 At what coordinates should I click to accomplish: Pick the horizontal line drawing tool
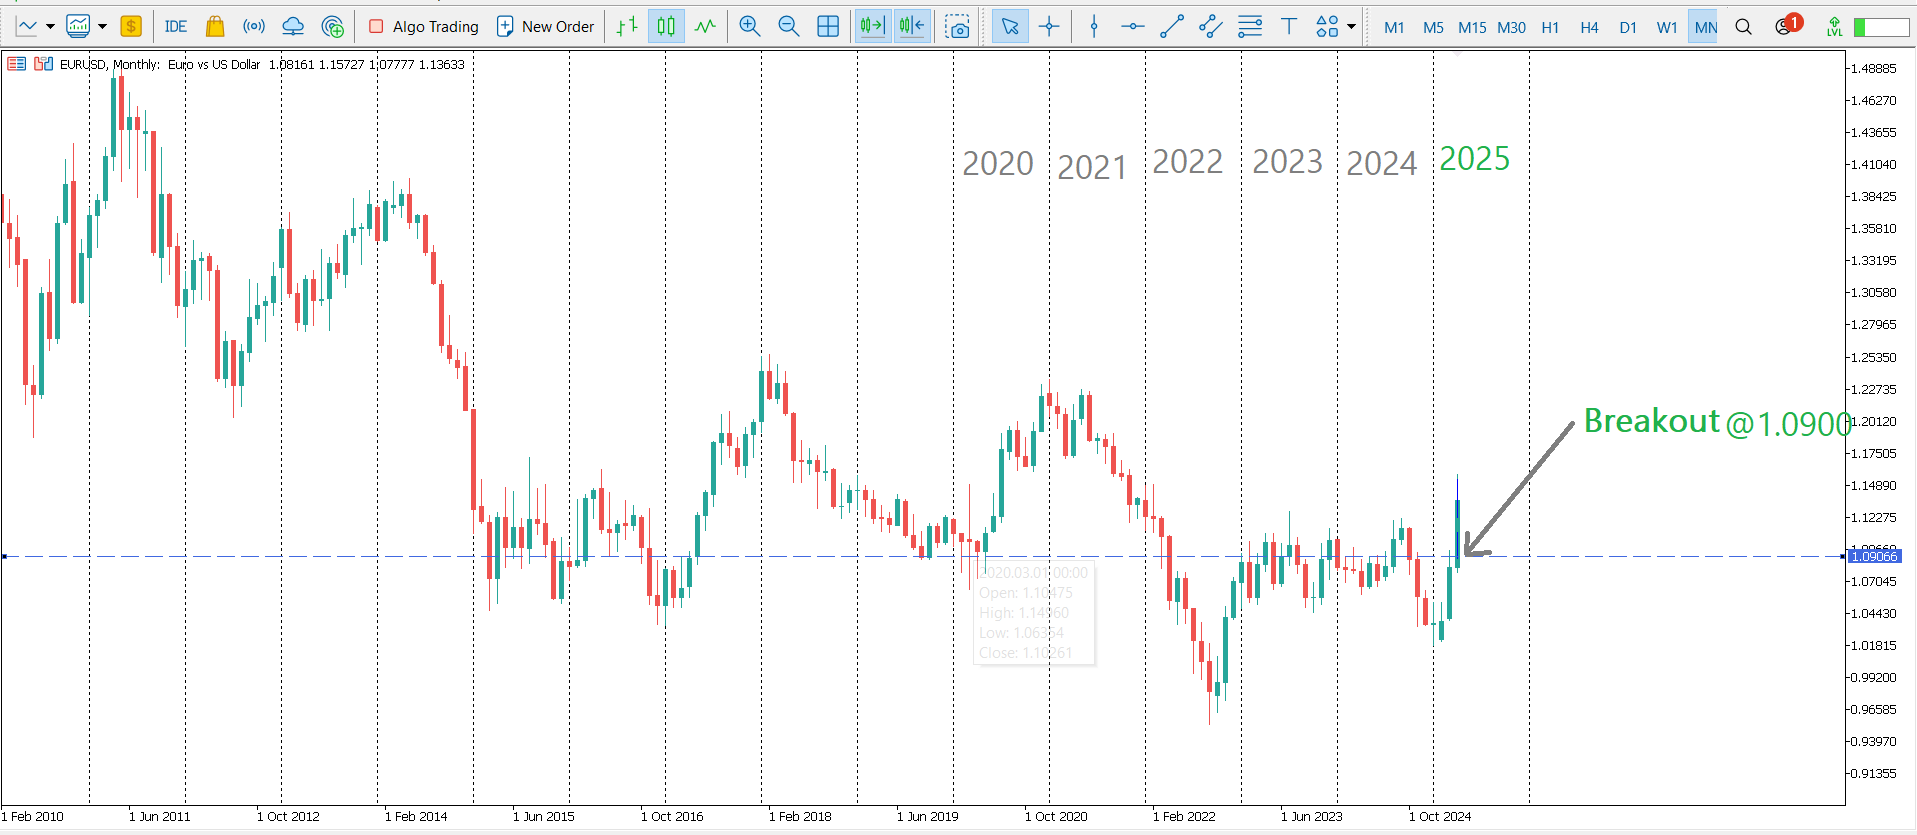point(1132,27)
